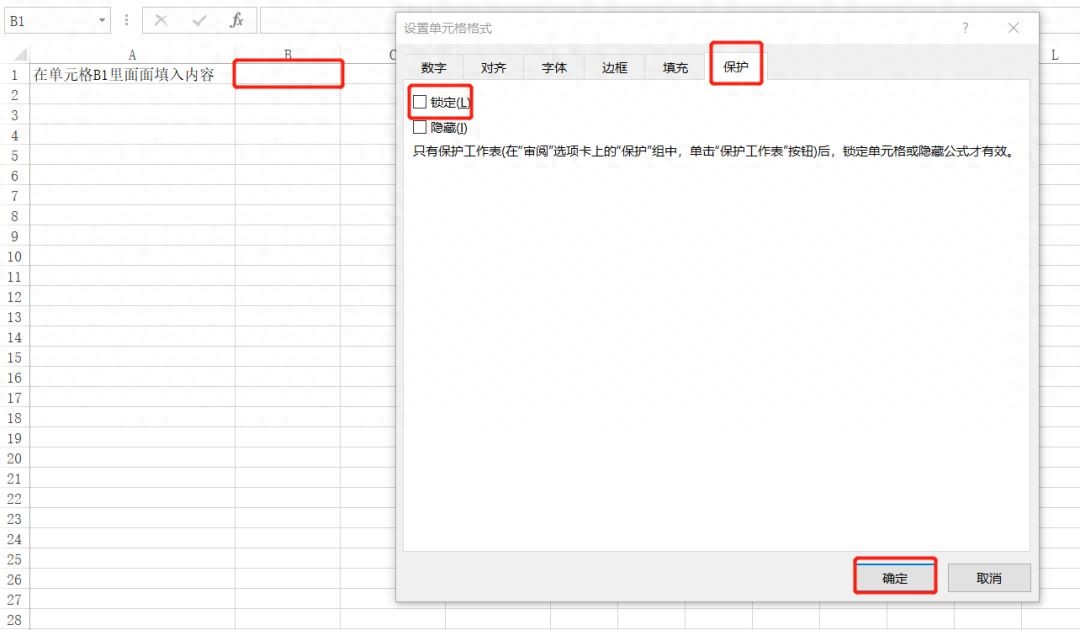Click into the formula bar input
Screen dimensions: 1080x630
coord(328,21)
